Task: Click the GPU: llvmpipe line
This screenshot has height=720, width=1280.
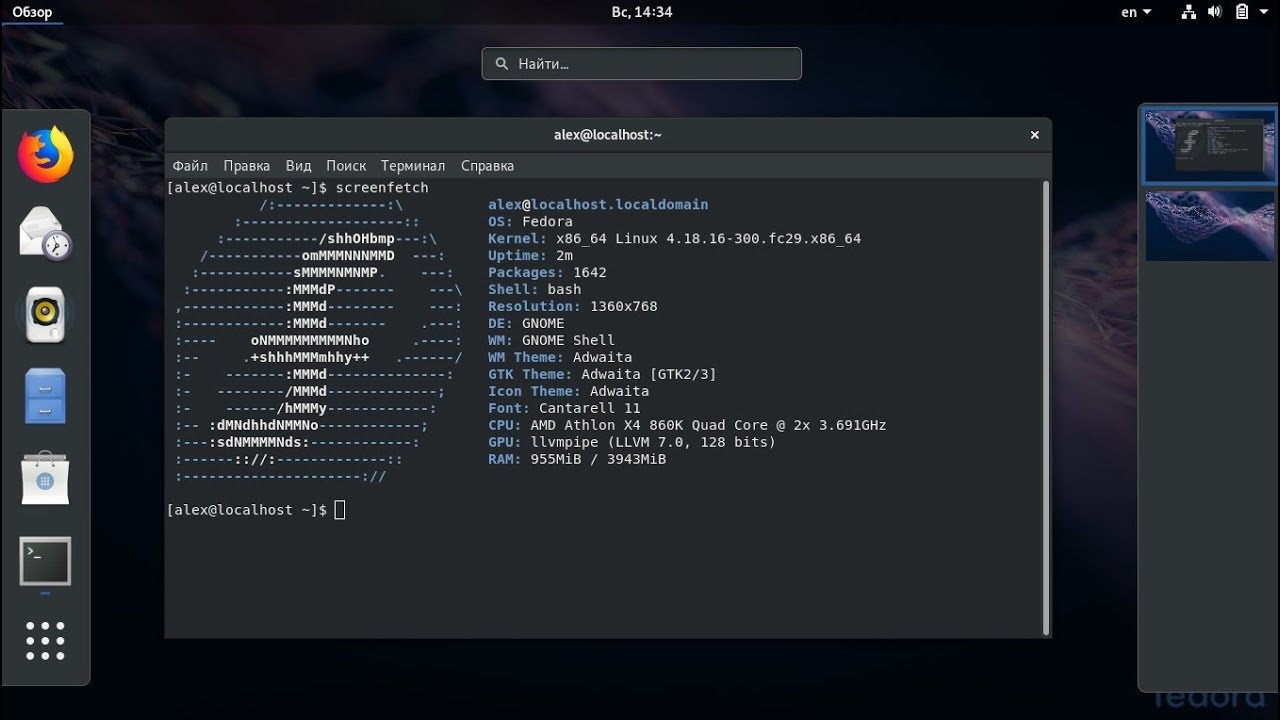Action: coord(632,443)
